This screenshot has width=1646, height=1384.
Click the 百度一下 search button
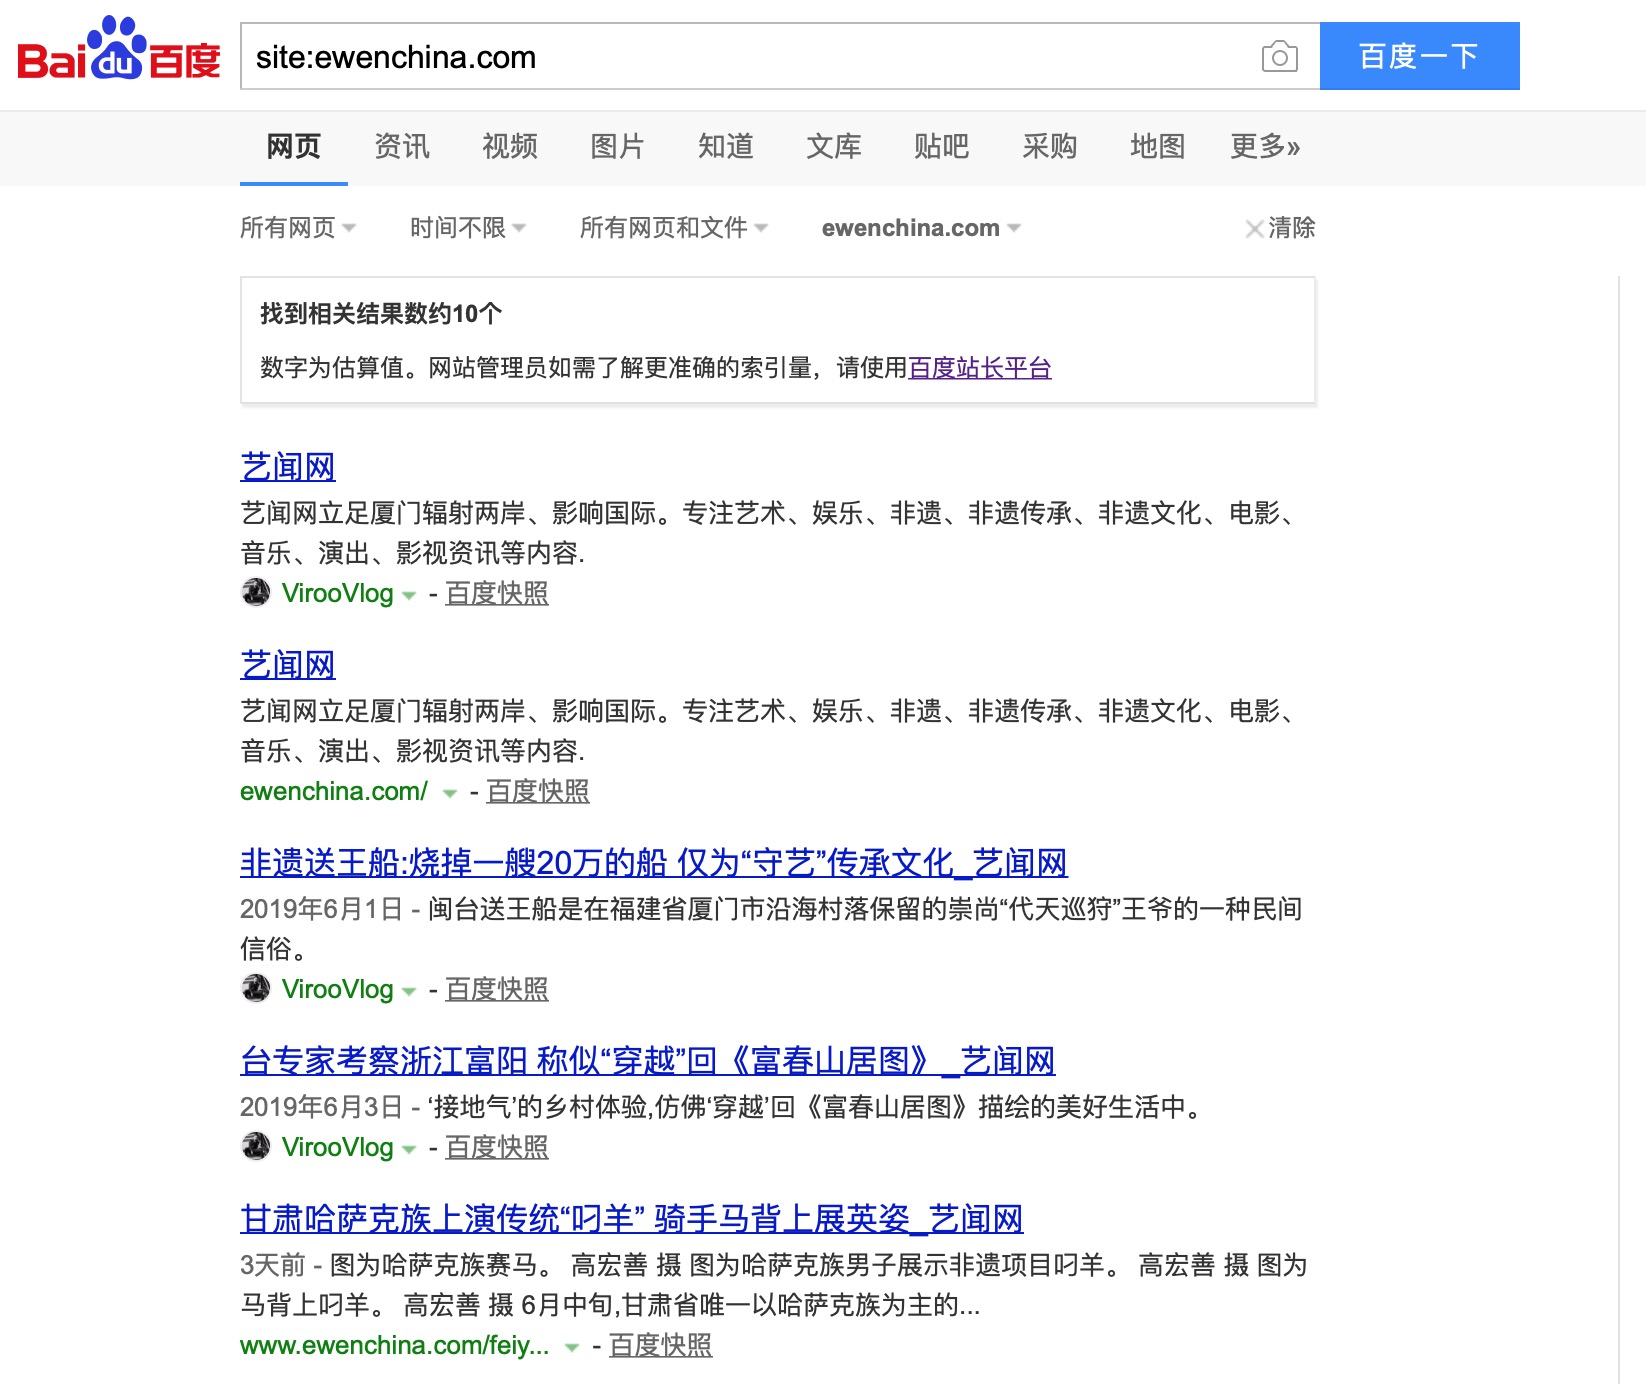tap(1419, 56)
